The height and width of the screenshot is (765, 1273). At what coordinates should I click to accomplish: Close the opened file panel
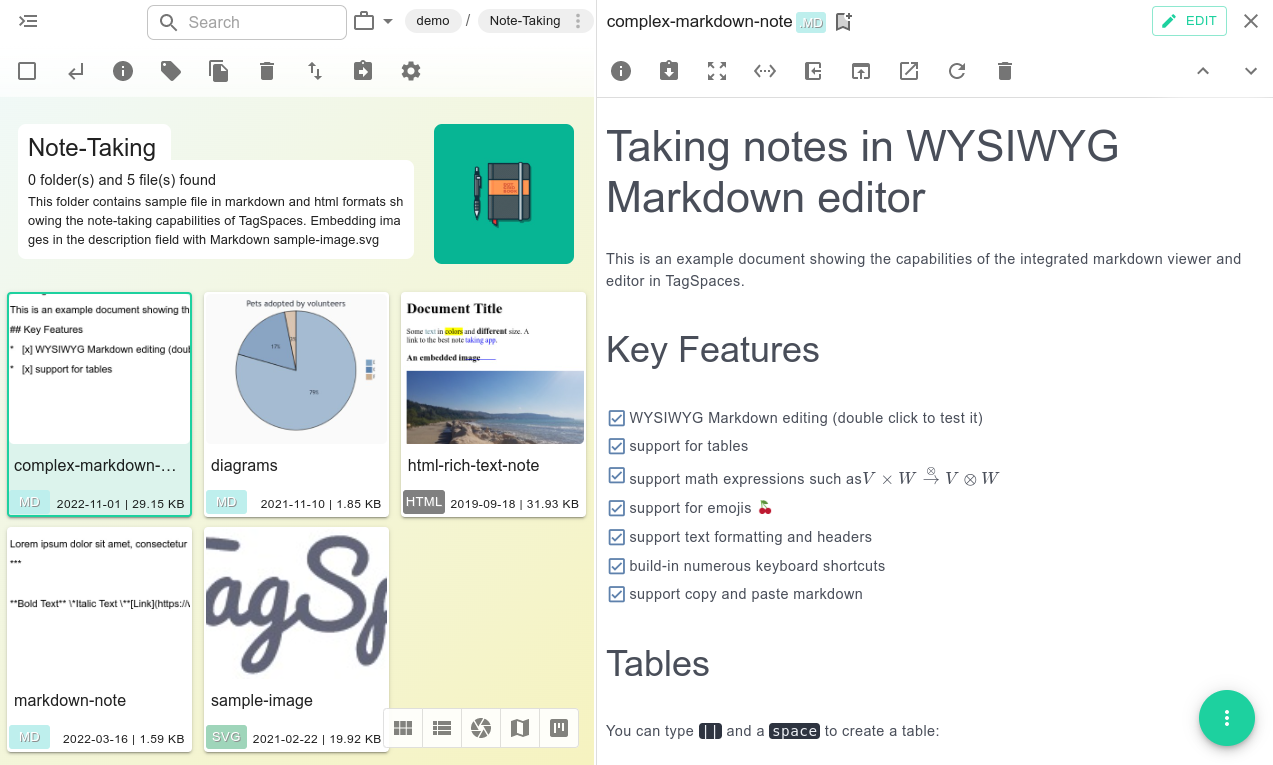1251,21
